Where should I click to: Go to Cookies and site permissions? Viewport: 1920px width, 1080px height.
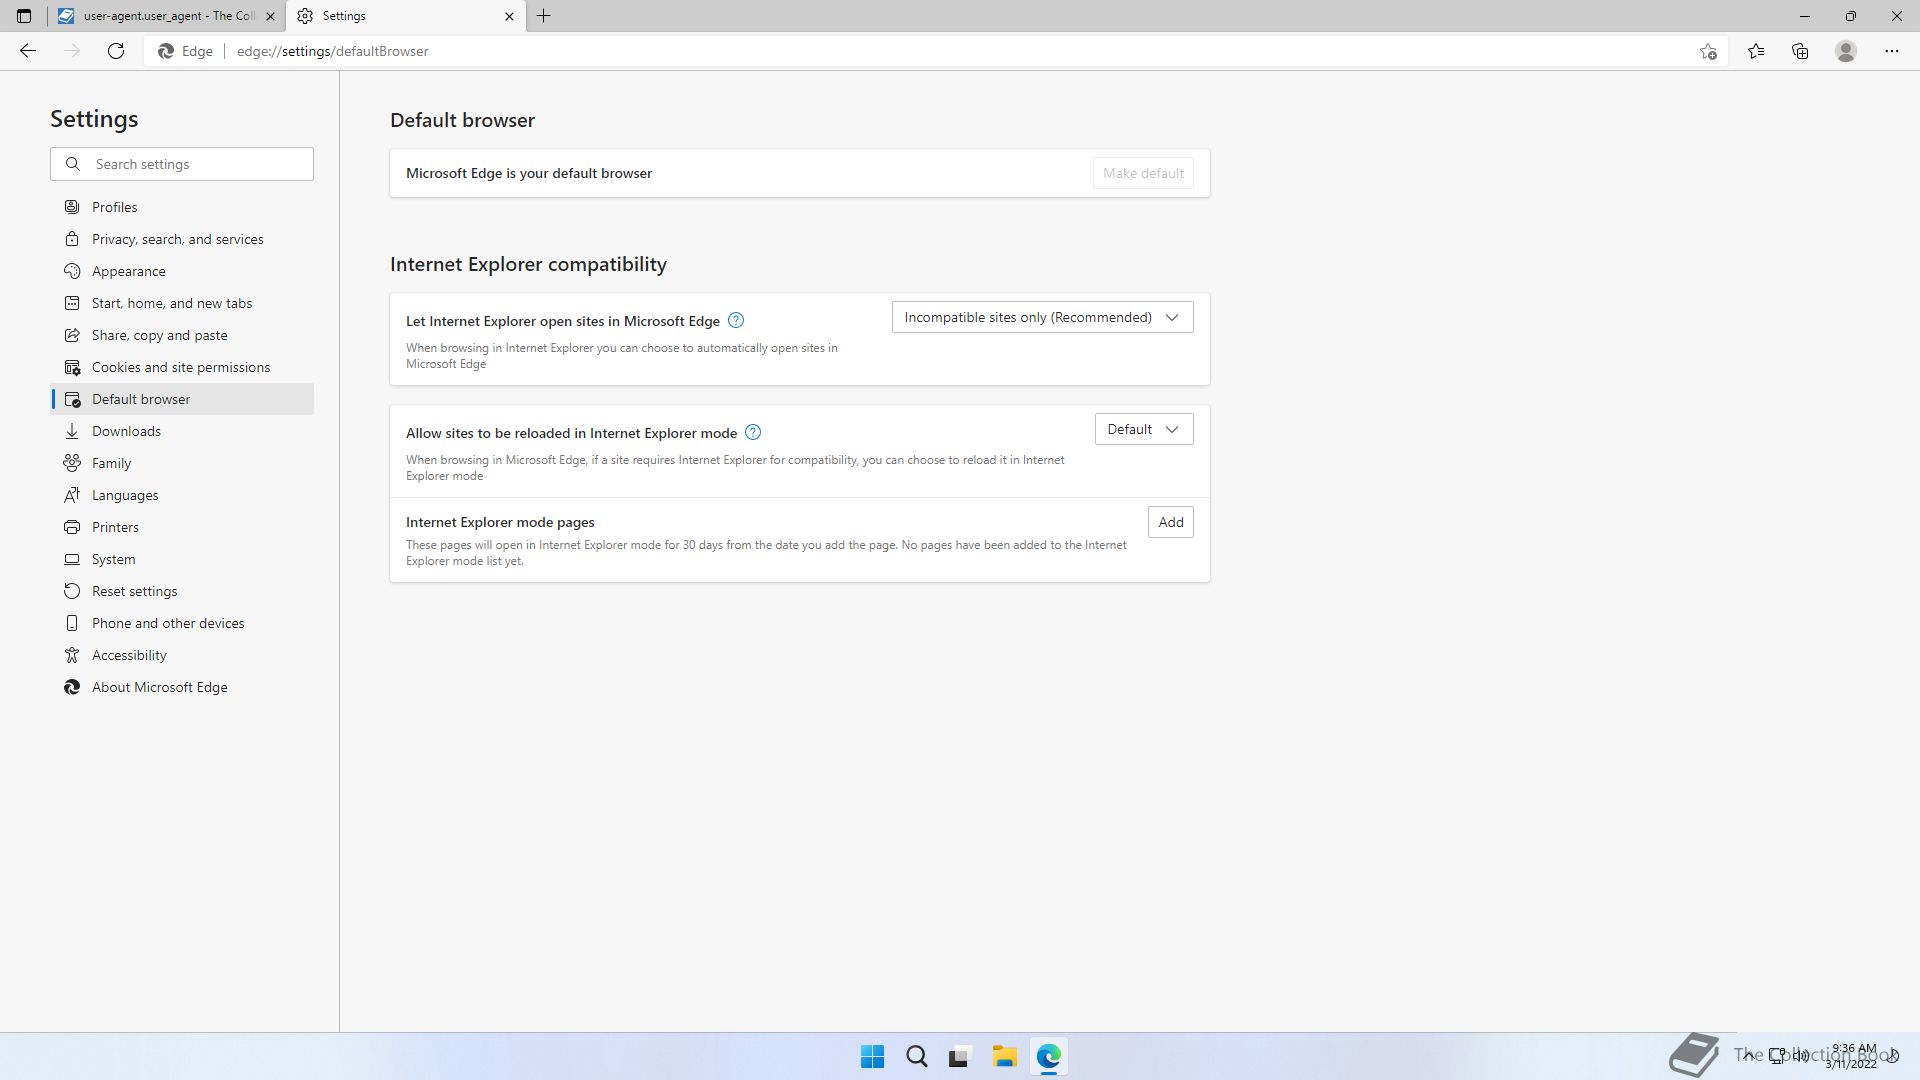pos(180,367)
